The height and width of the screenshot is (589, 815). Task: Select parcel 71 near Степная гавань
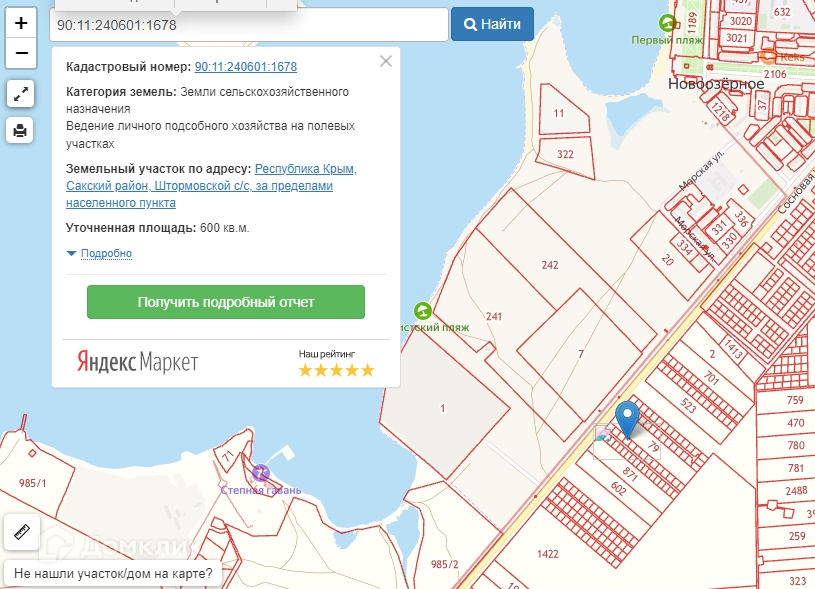coord(228,457)
